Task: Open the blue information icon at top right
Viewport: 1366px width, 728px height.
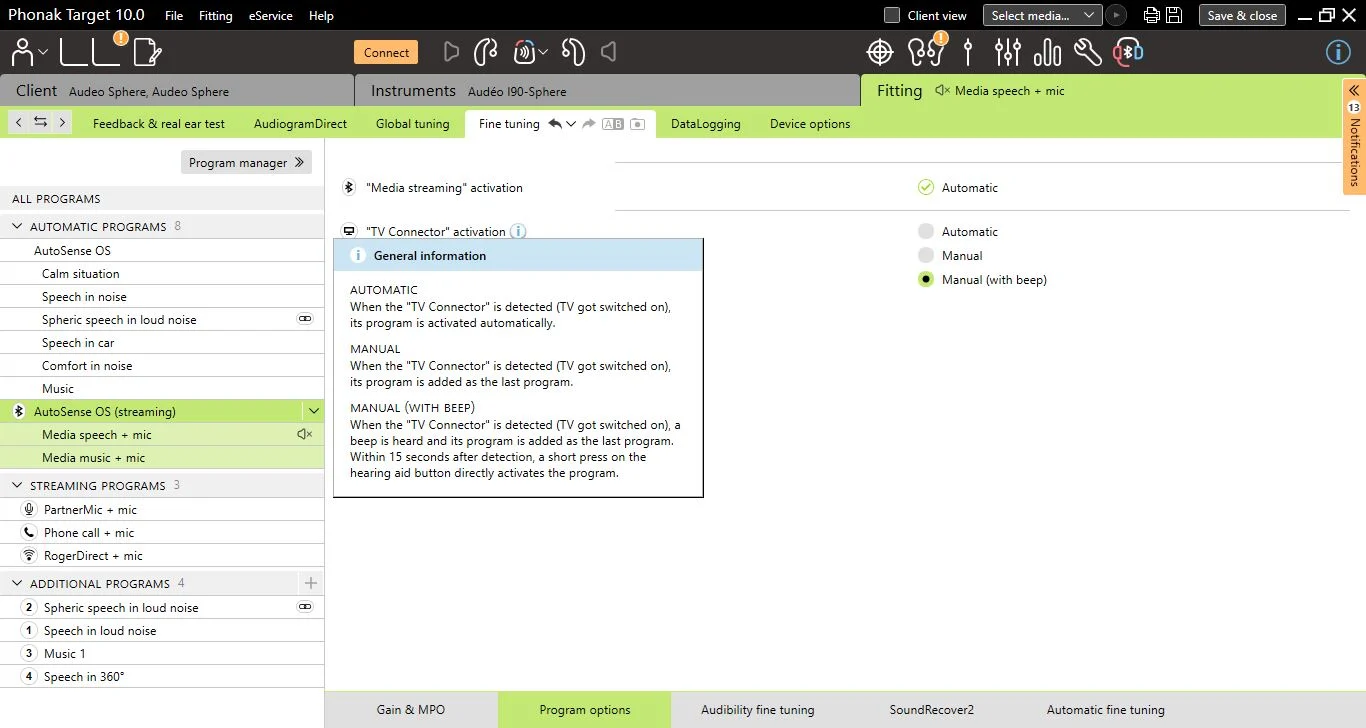Action: [1338, 52]
